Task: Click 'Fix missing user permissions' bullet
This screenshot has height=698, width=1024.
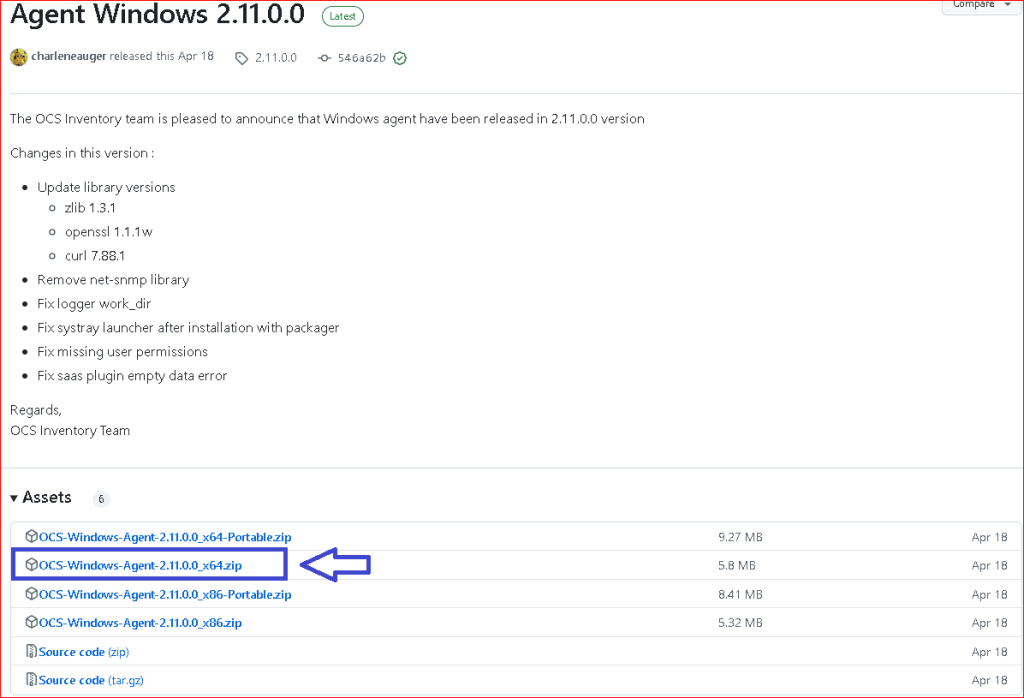Action: tap(122, 352)
